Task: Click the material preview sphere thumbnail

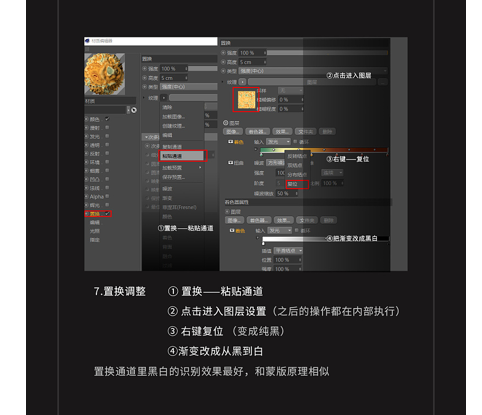Action: [x=105, y=74]
